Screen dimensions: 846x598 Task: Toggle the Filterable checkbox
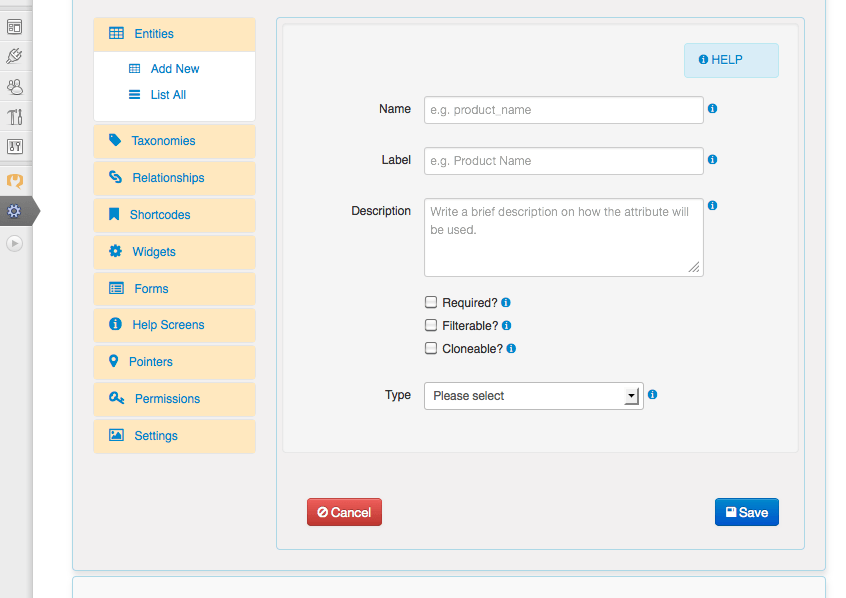[x=431, y=325]
